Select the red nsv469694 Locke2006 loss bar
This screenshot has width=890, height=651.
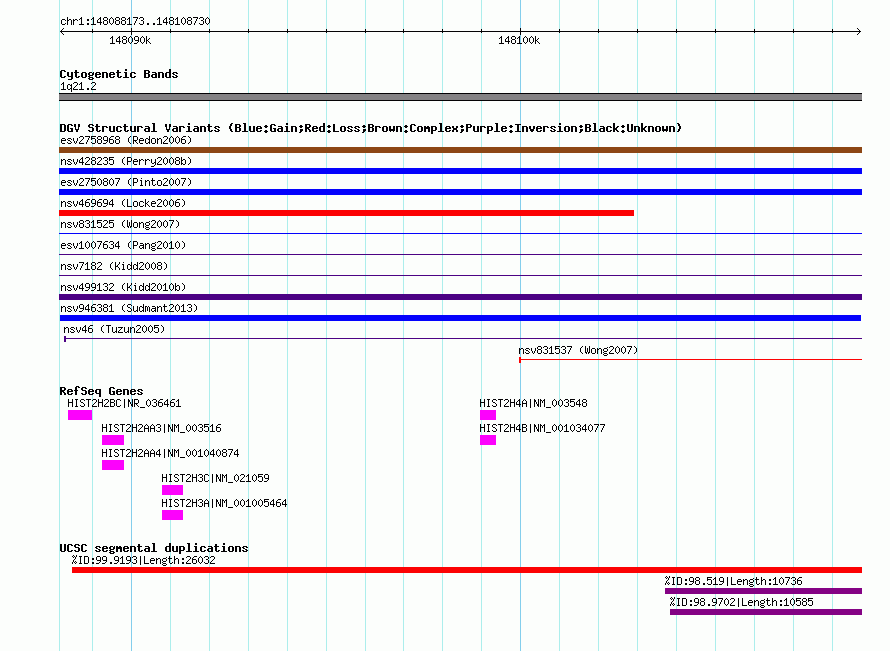coord(346,213)
